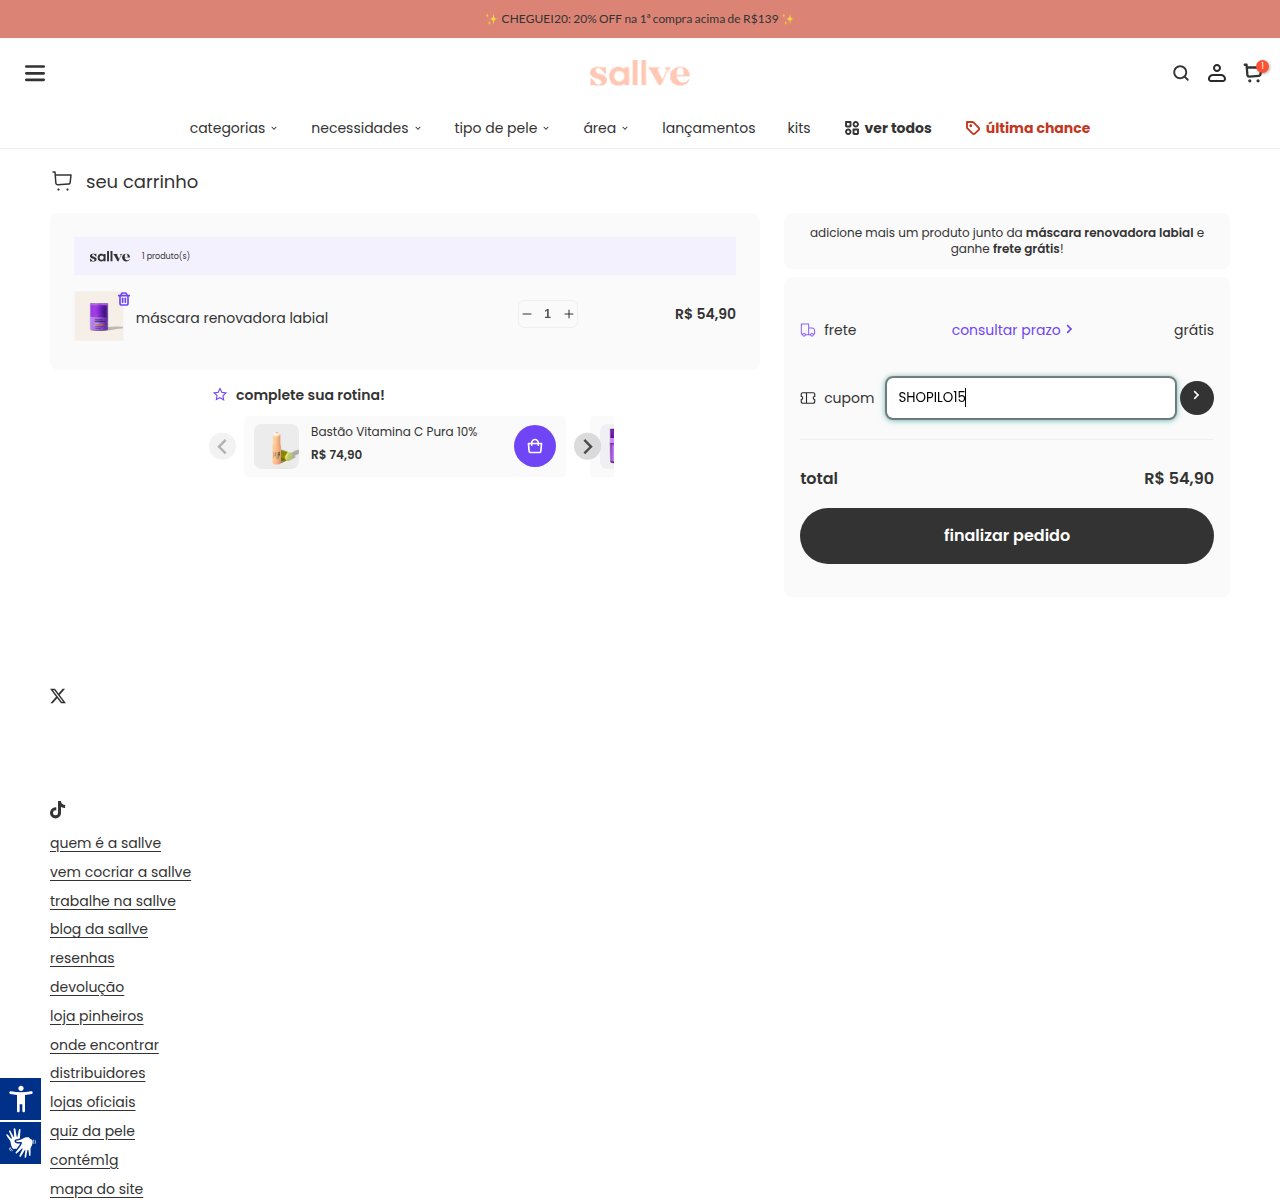Image resolution: width=1280 pixels, height=1200 pixels.
Task: Delete máscara renovadora labial with trash icon
Action: click(124, 299)
